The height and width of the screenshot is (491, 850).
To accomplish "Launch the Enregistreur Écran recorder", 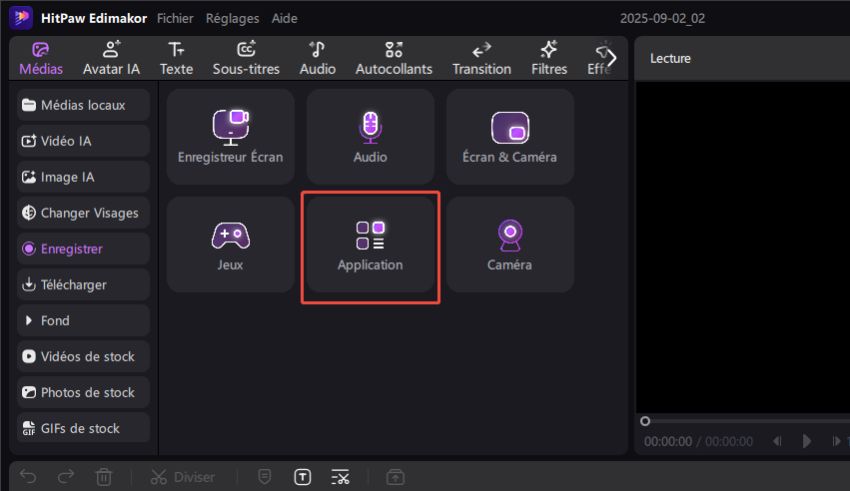I will (230, 137).
